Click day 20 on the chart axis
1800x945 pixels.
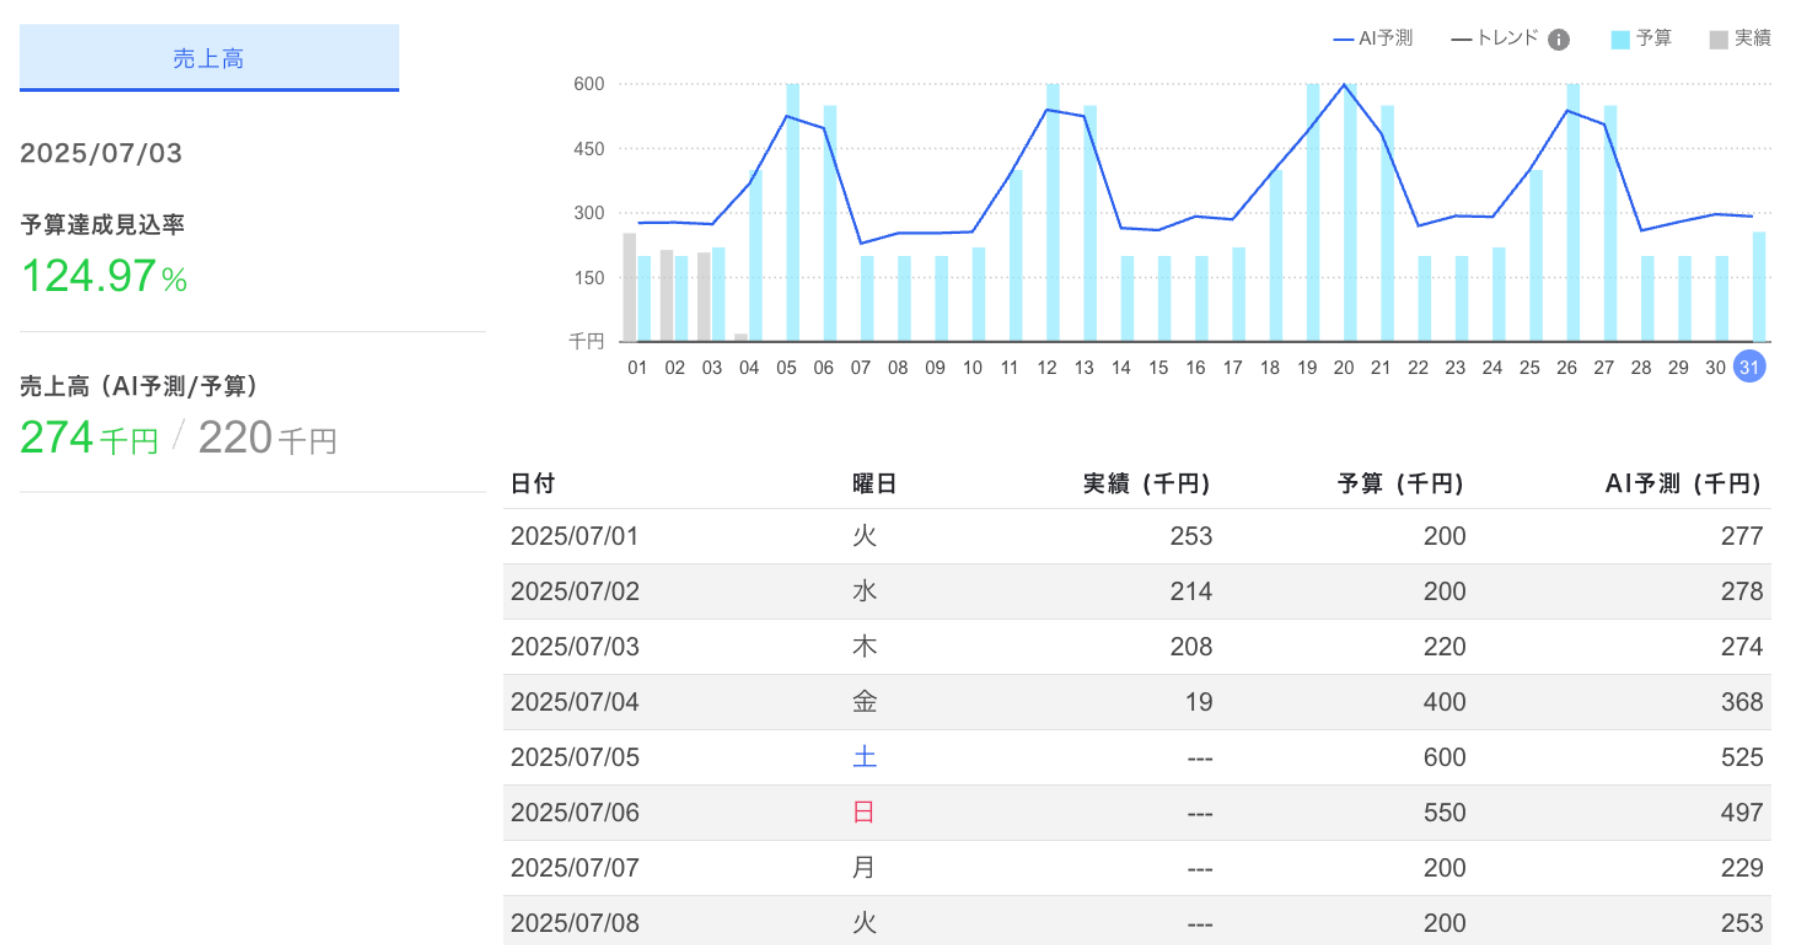coord(1344,368)
